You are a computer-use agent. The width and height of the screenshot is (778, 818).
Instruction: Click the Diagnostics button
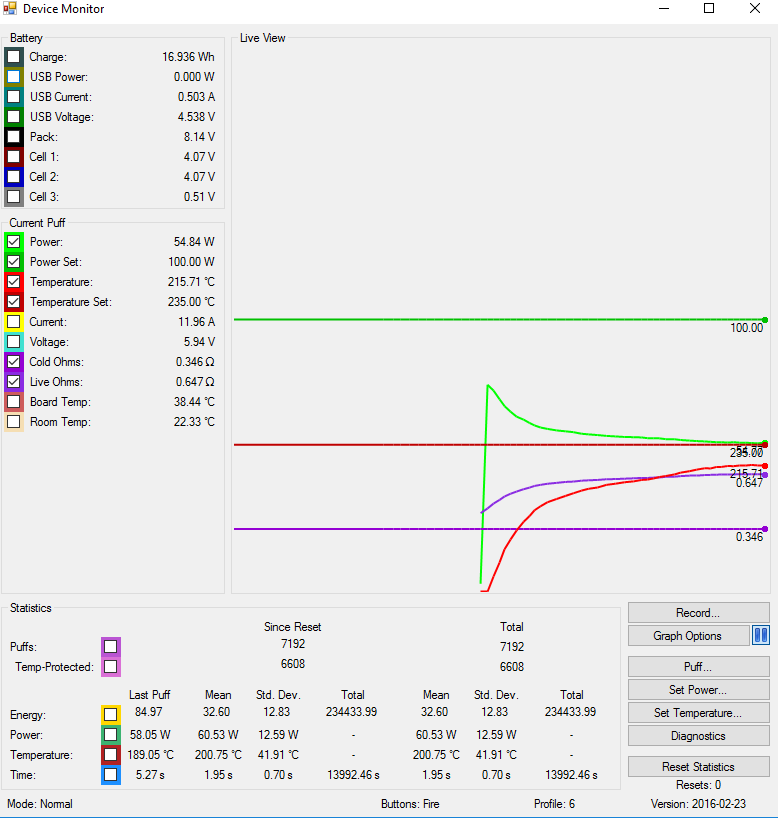coord(698,736)
